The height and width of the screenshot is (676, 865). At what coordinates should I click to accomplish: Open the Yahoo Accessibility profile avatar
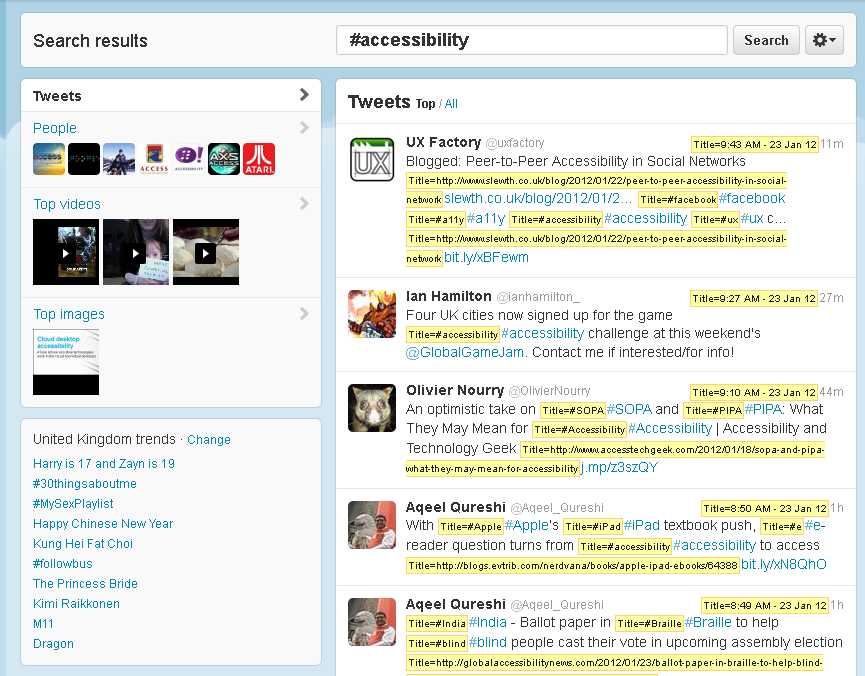[x=189, y=159]
